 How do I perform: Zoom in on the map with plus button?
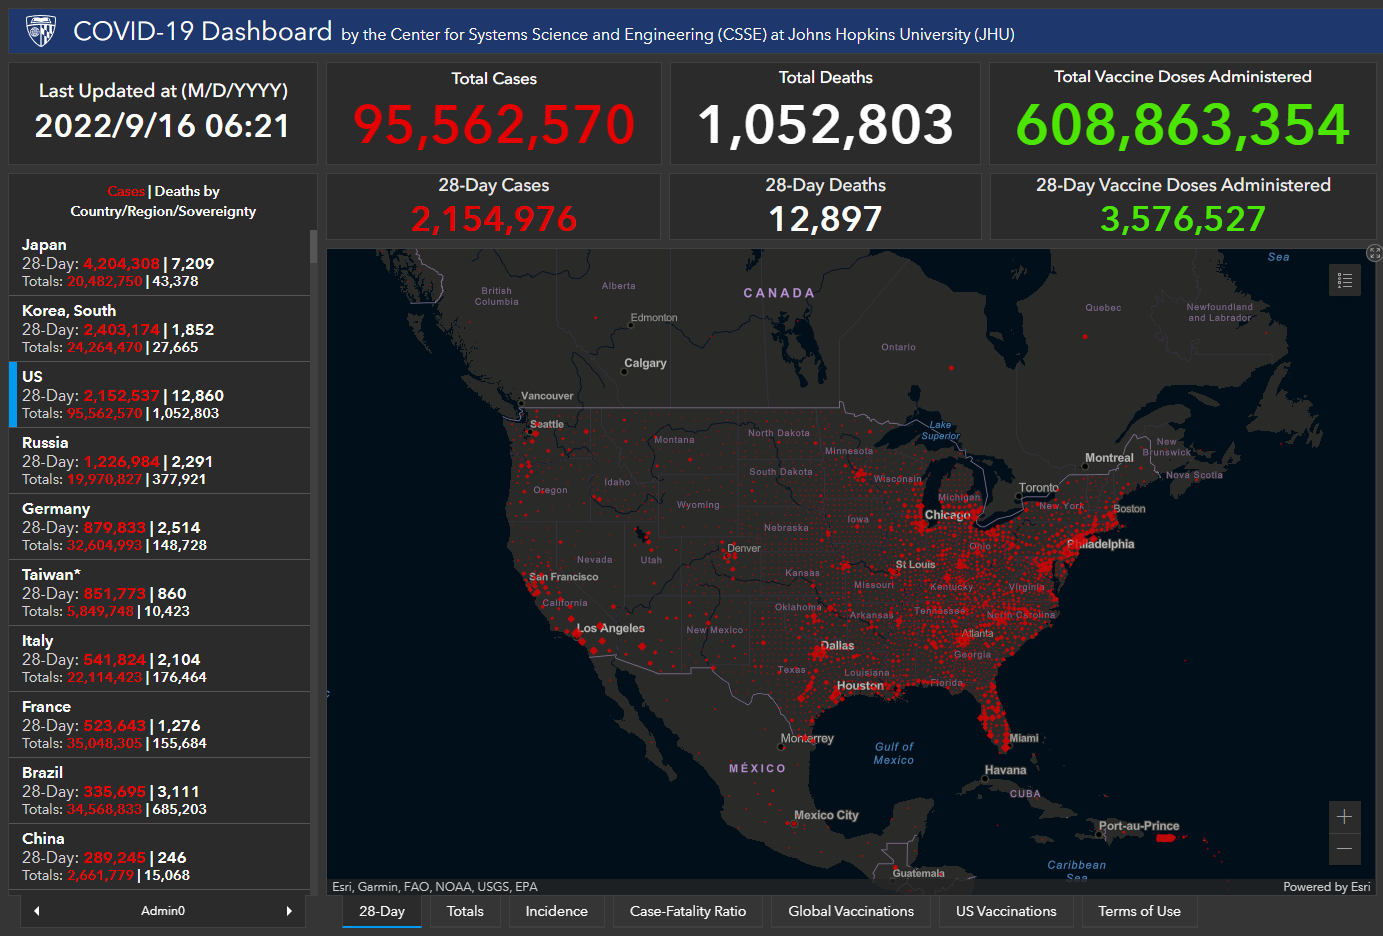(x=1345, y=817)
